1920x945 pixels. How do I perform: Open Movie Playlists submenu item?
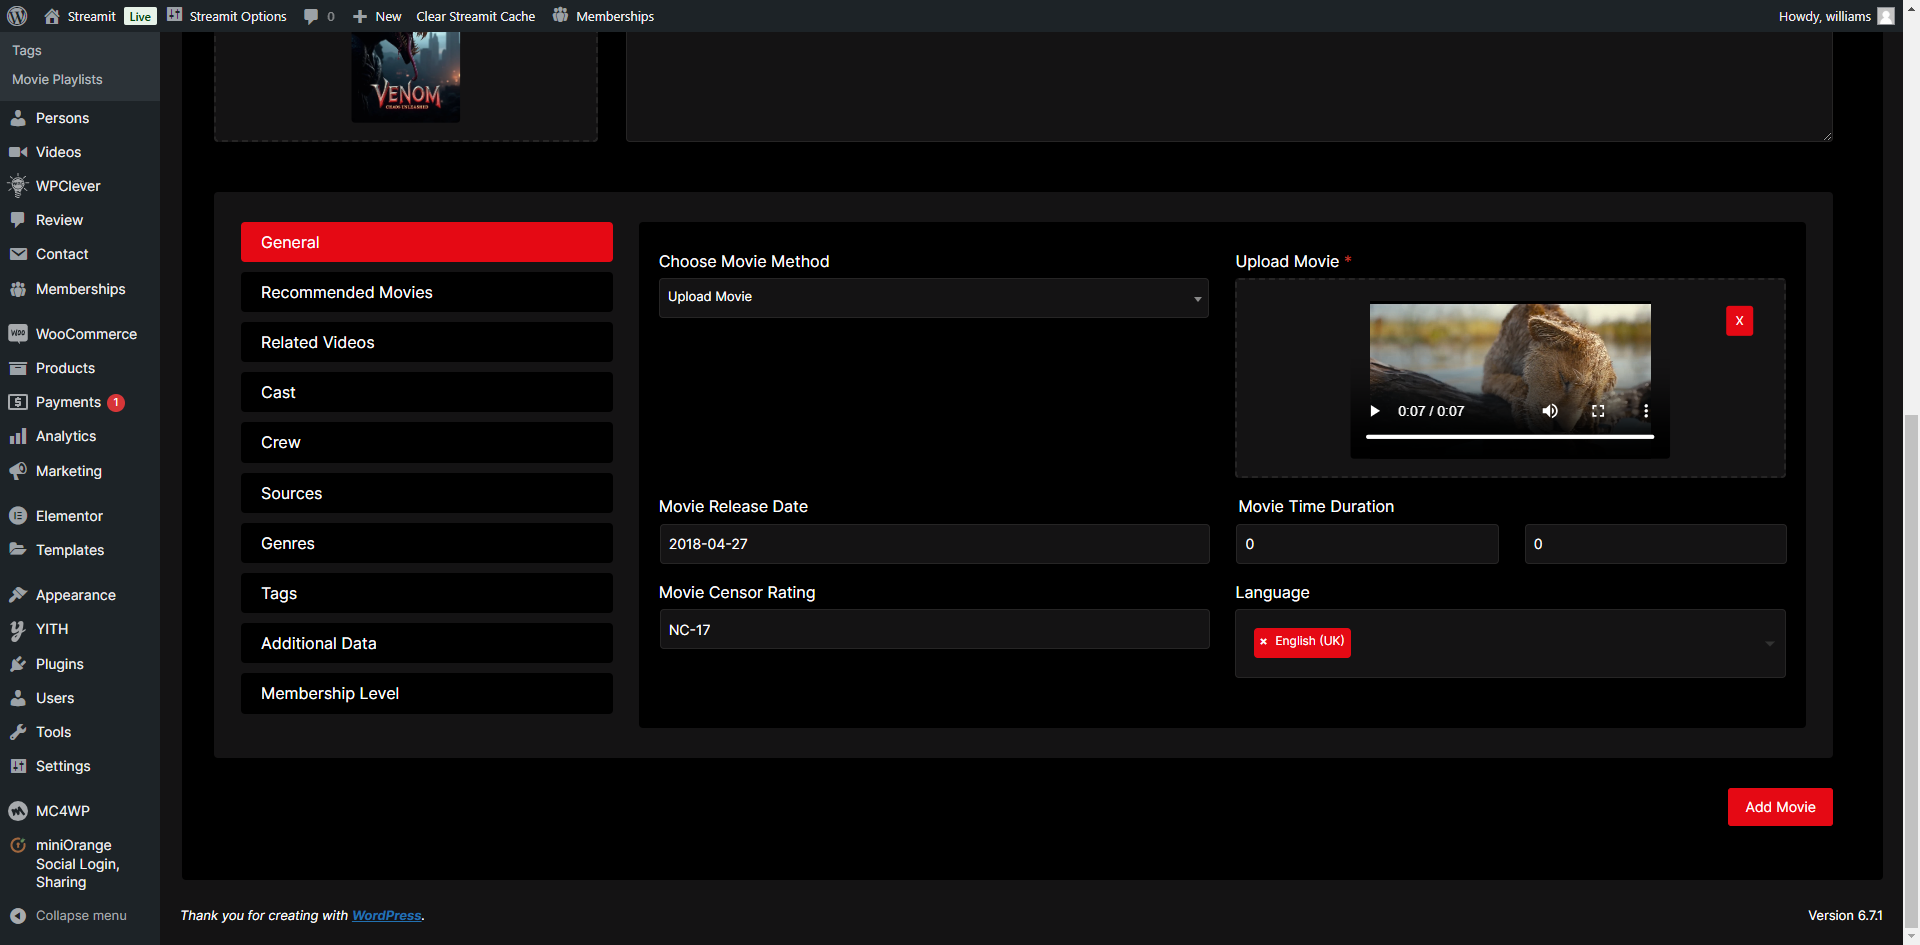[57, 79]
